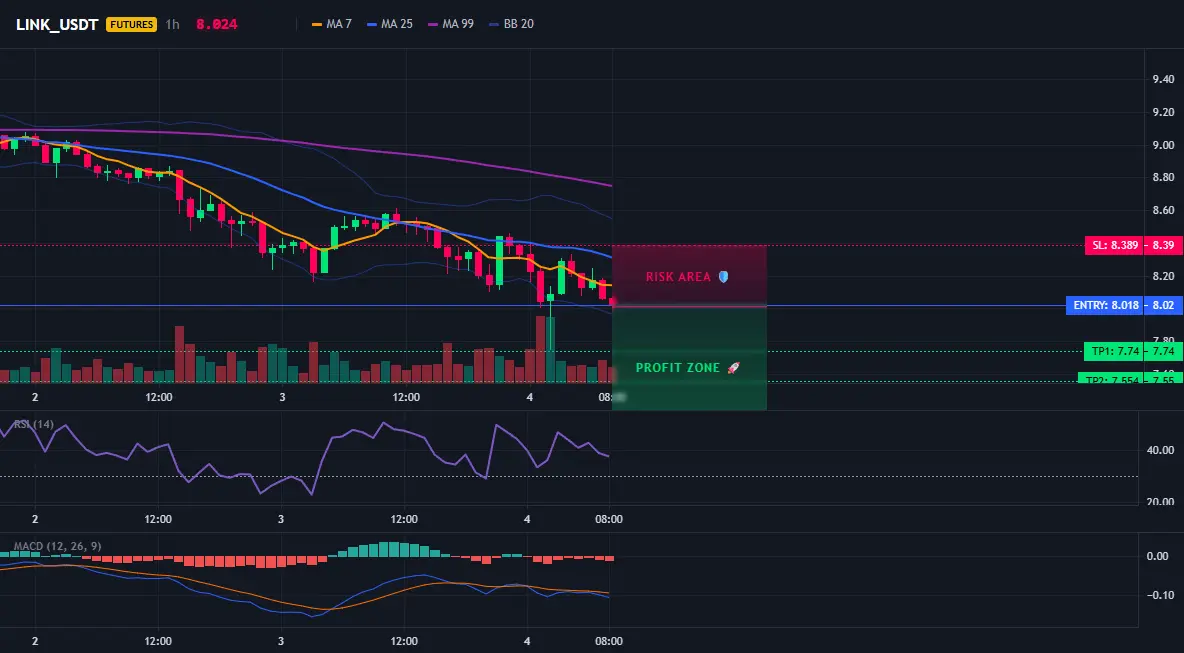The width and height of the screenshot is (1184, 653).
Task: Click the shield icon beside RISK AREA
Action: (x=723, y=277)
